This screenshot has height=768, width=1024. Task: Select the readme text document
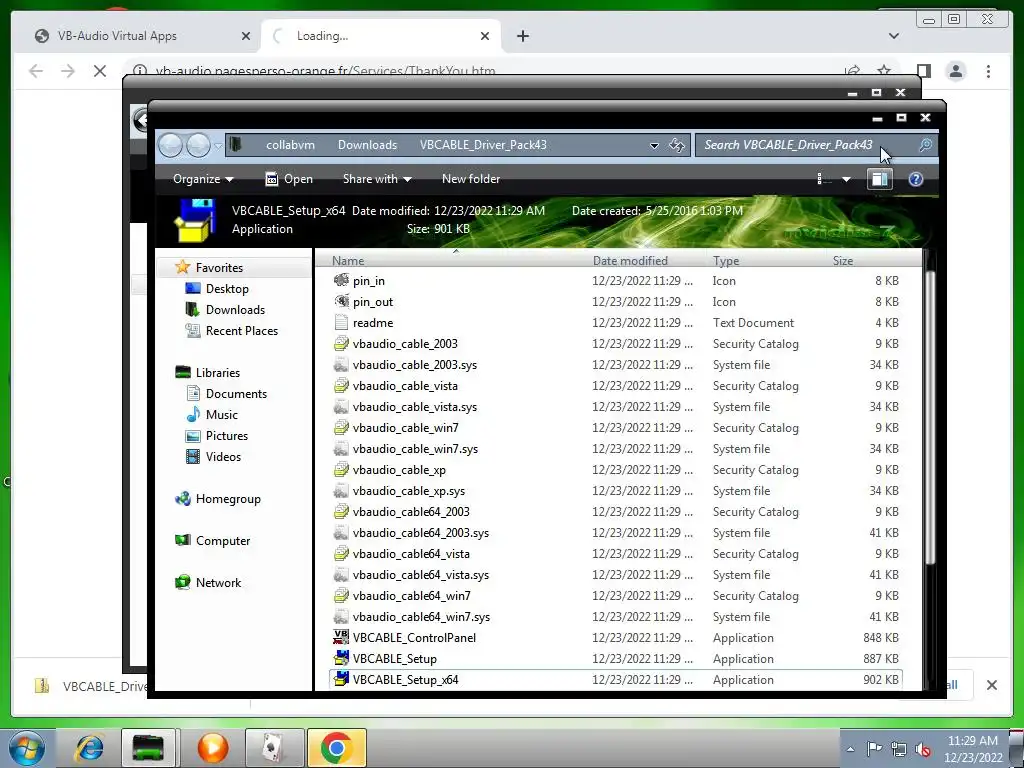pyautogui.click(x=372, y=323)
